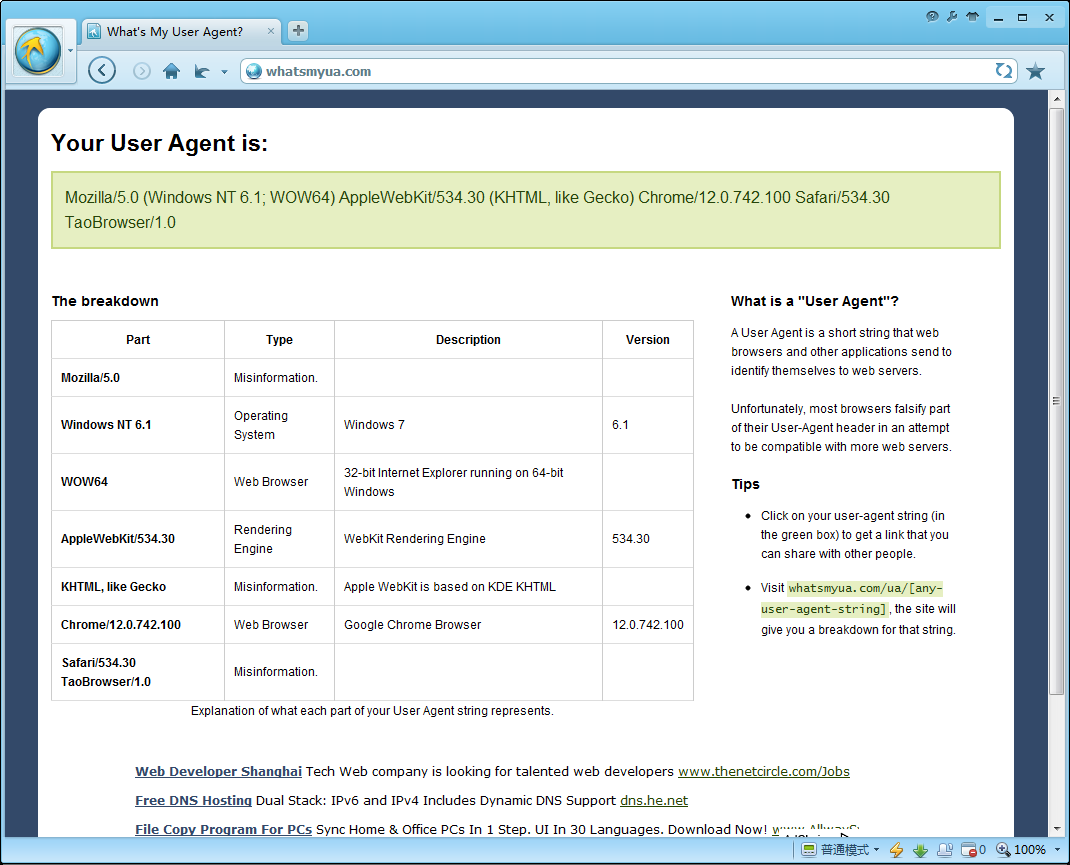The width and height of the screenshot is (1070, 865).
Task: Close the What's My User Agent? tab
Action: [x=271, y=31]
